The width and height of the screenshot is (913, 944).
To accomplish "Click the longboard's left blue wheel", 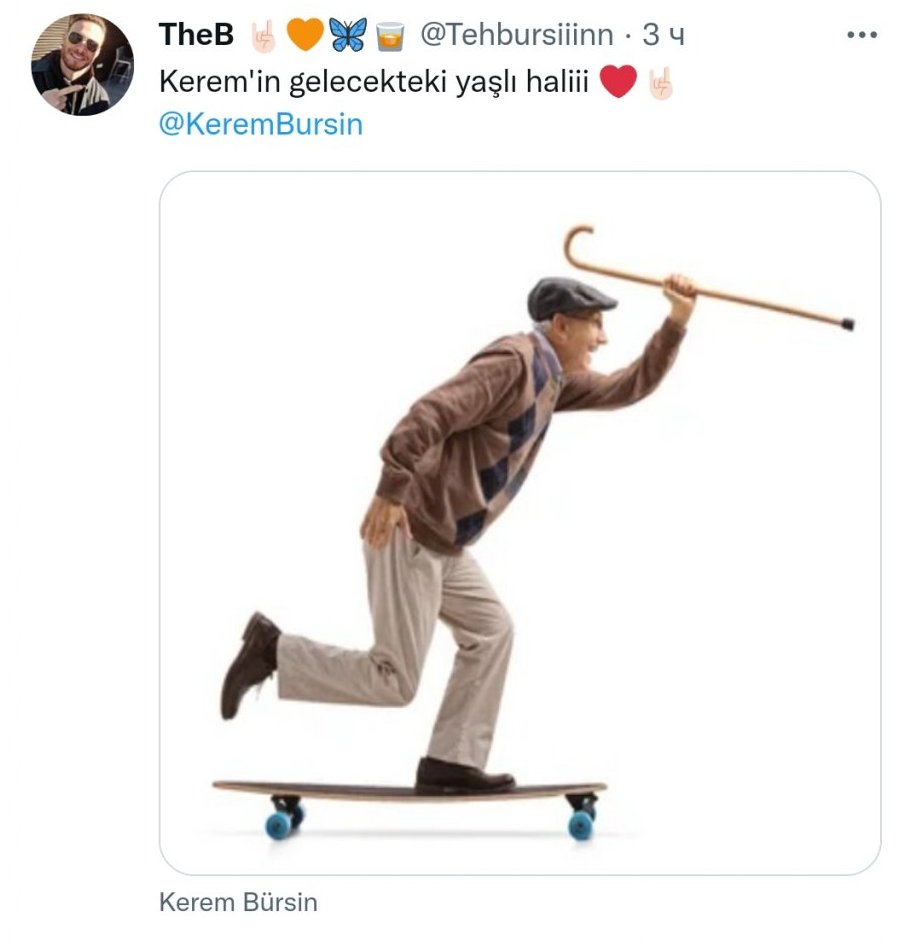I will coord(279,823).
